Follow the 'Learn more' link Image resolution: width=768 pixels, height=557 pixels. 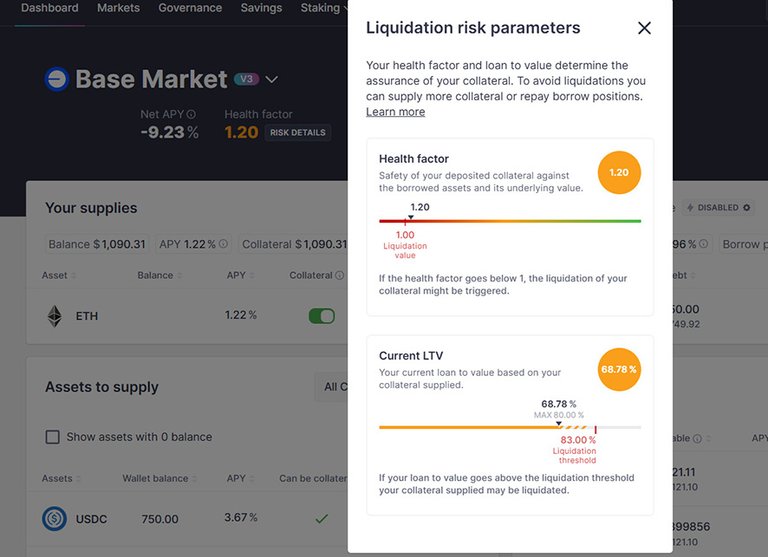pos(395,112)
